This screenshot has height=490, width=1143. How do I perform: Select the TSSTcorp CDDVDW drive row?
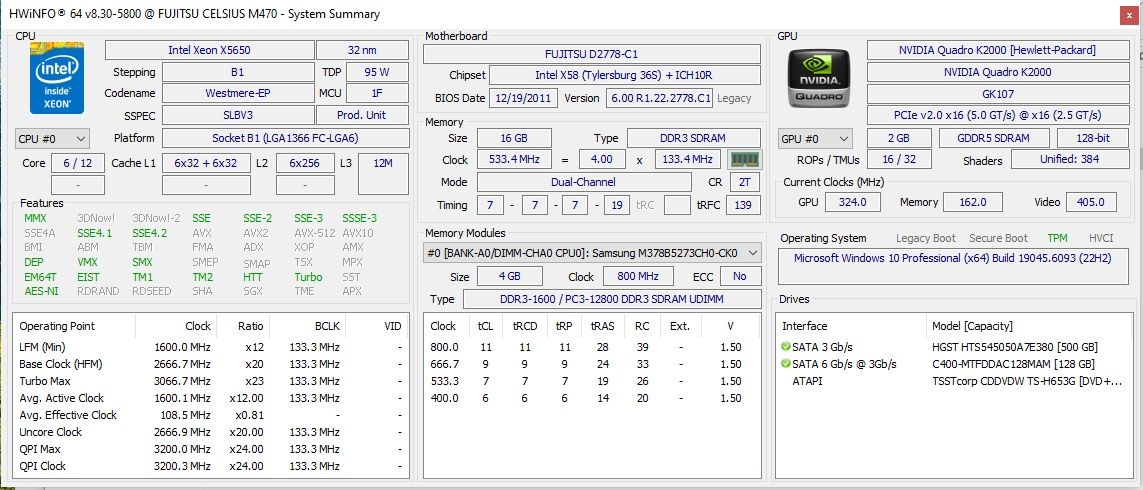point(954,381)
